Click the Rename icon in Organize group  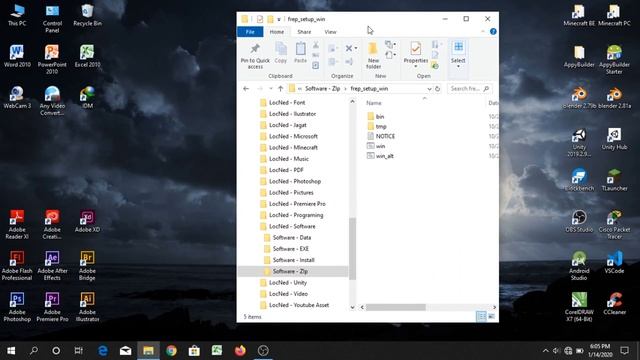point(349,62)
